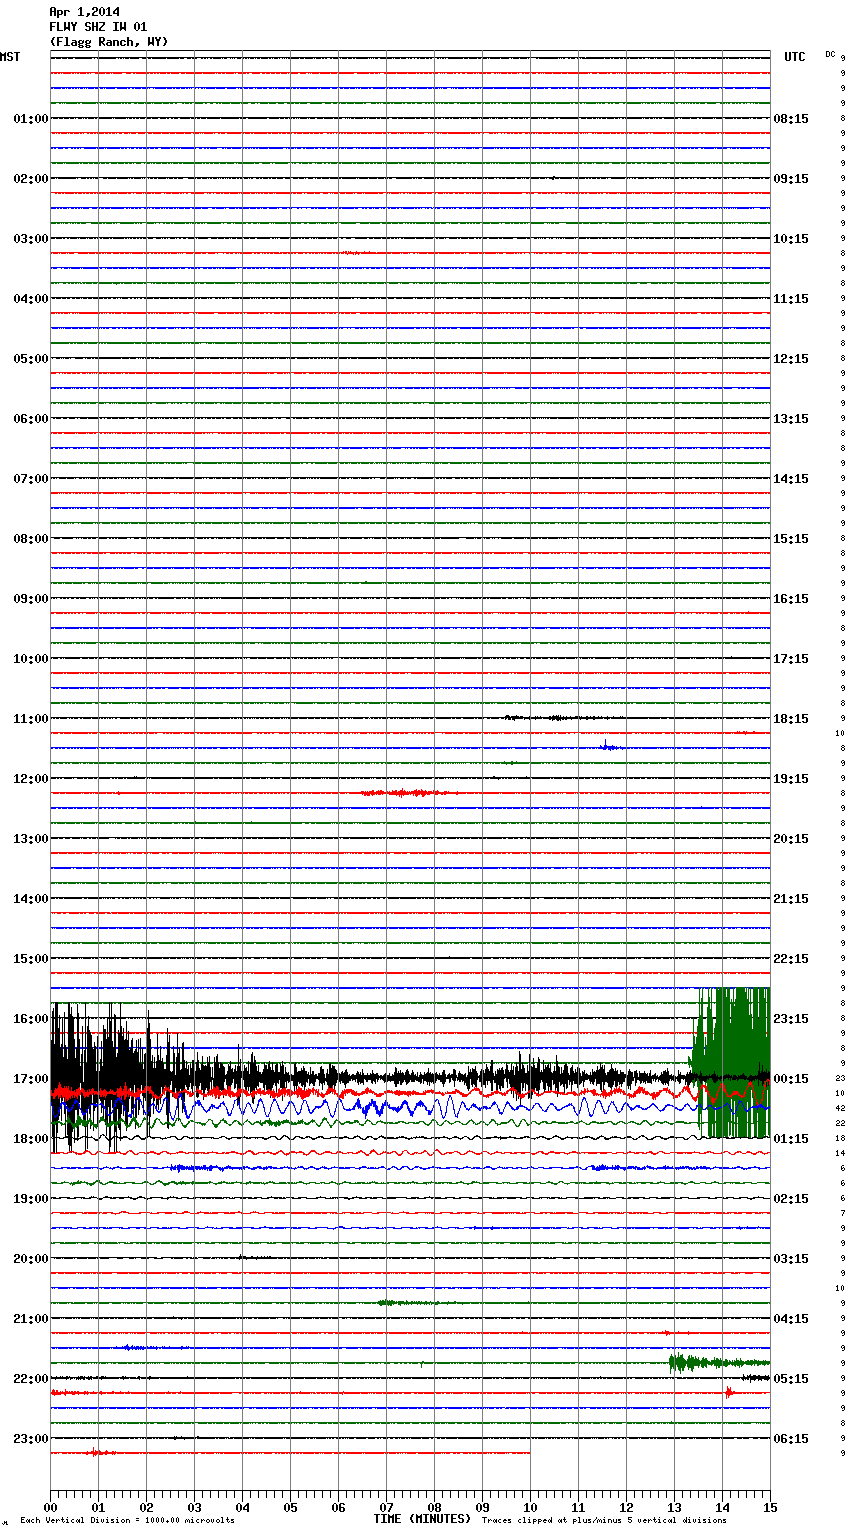
Task: Click the date text "Apr 1,2014"
Action: click(84, 12)
